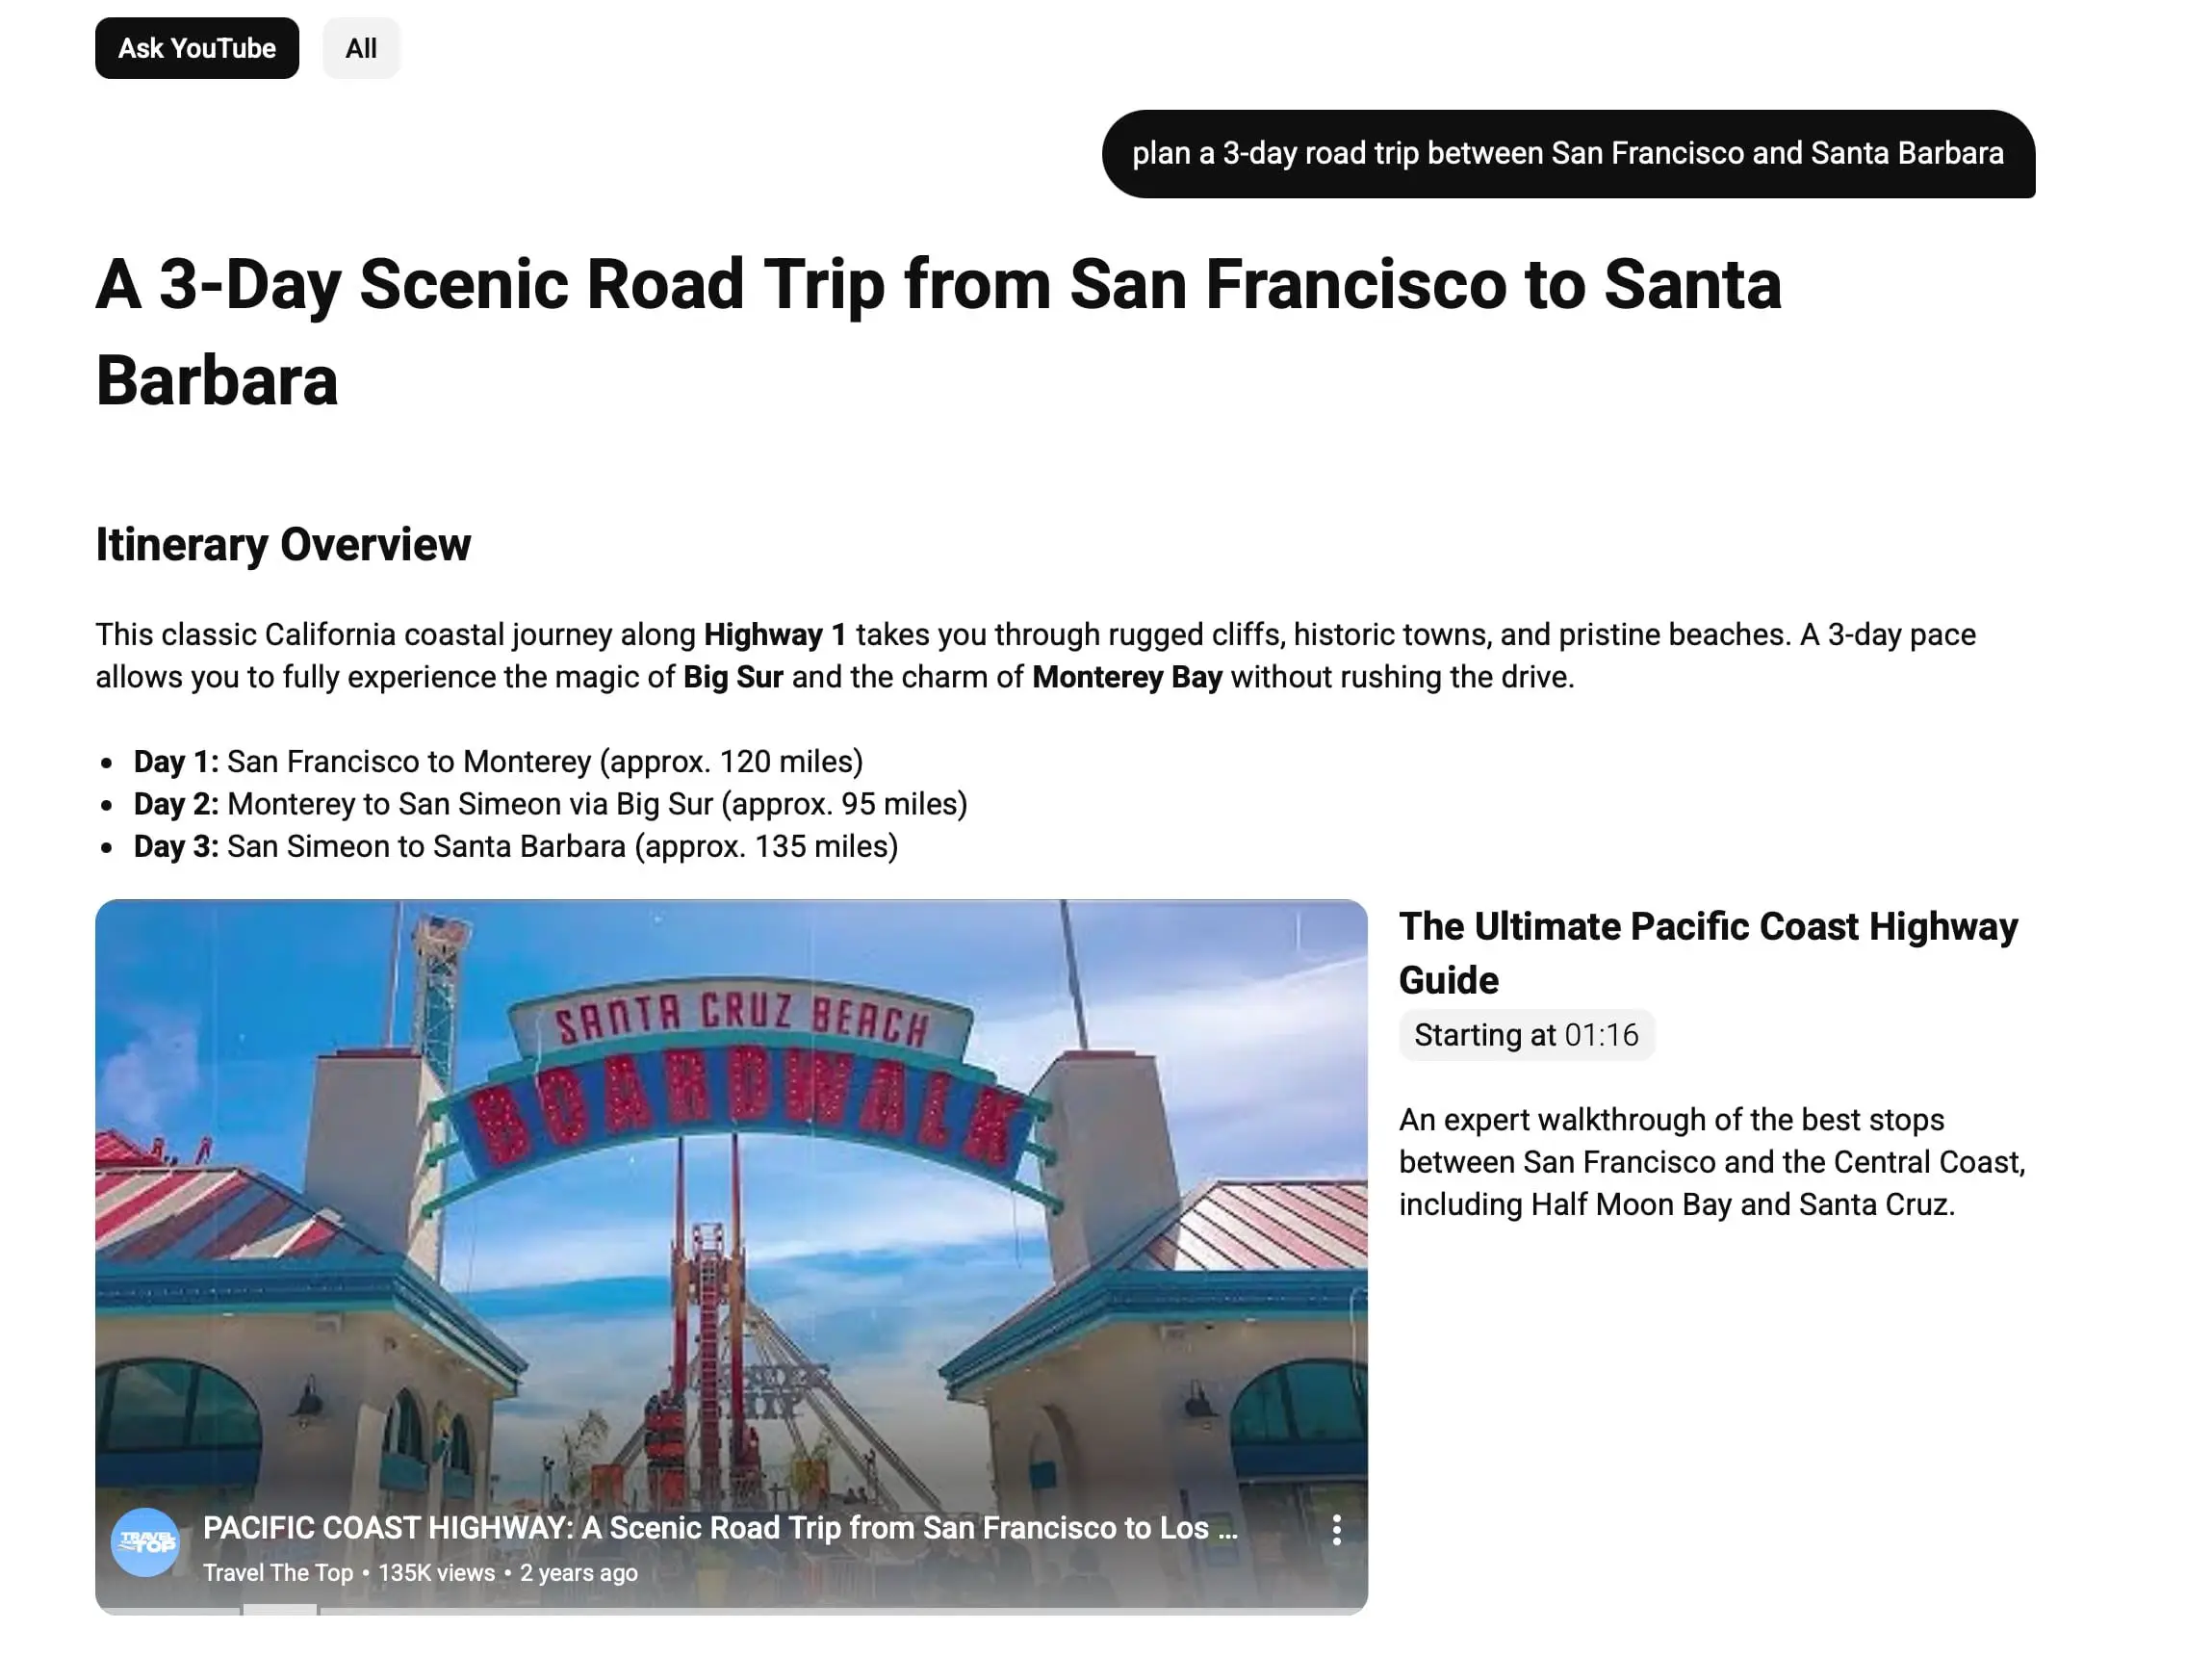Open the Pacific Coast Highway video title link
Viewport: 2212px width, 1656px height.
[x=720, y=1528]
